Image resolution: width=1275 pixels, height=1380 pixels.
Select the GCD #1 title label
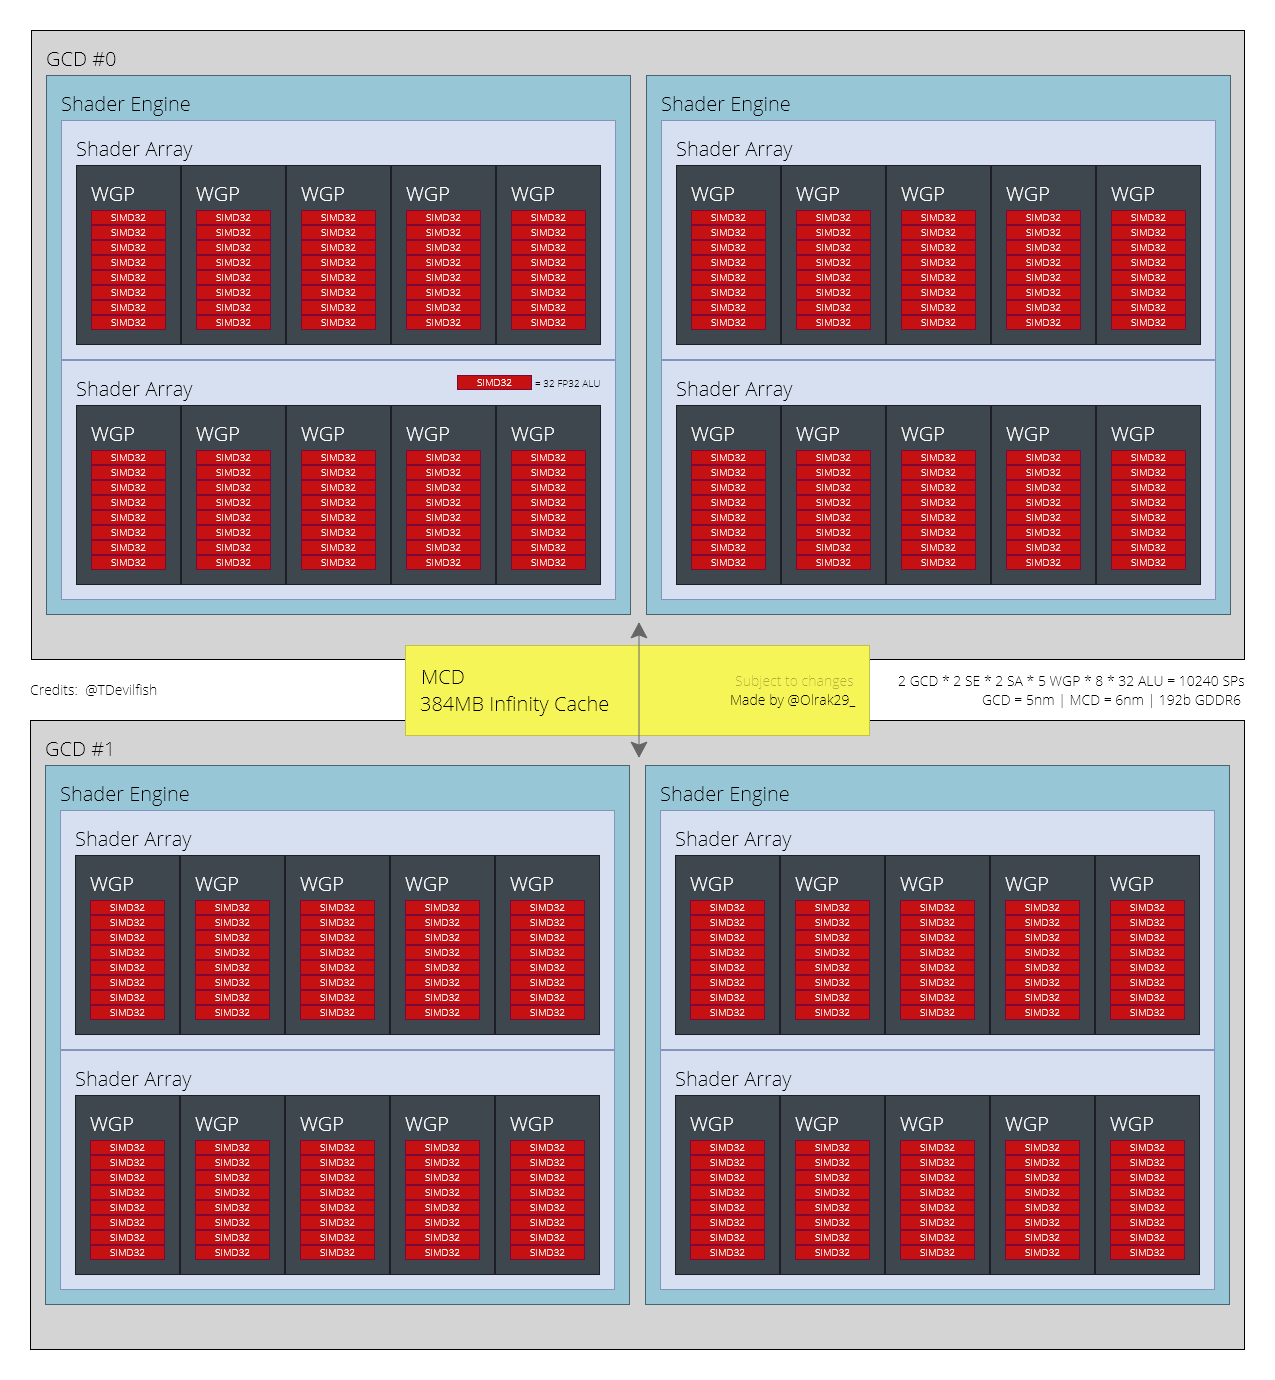point(80,750)
